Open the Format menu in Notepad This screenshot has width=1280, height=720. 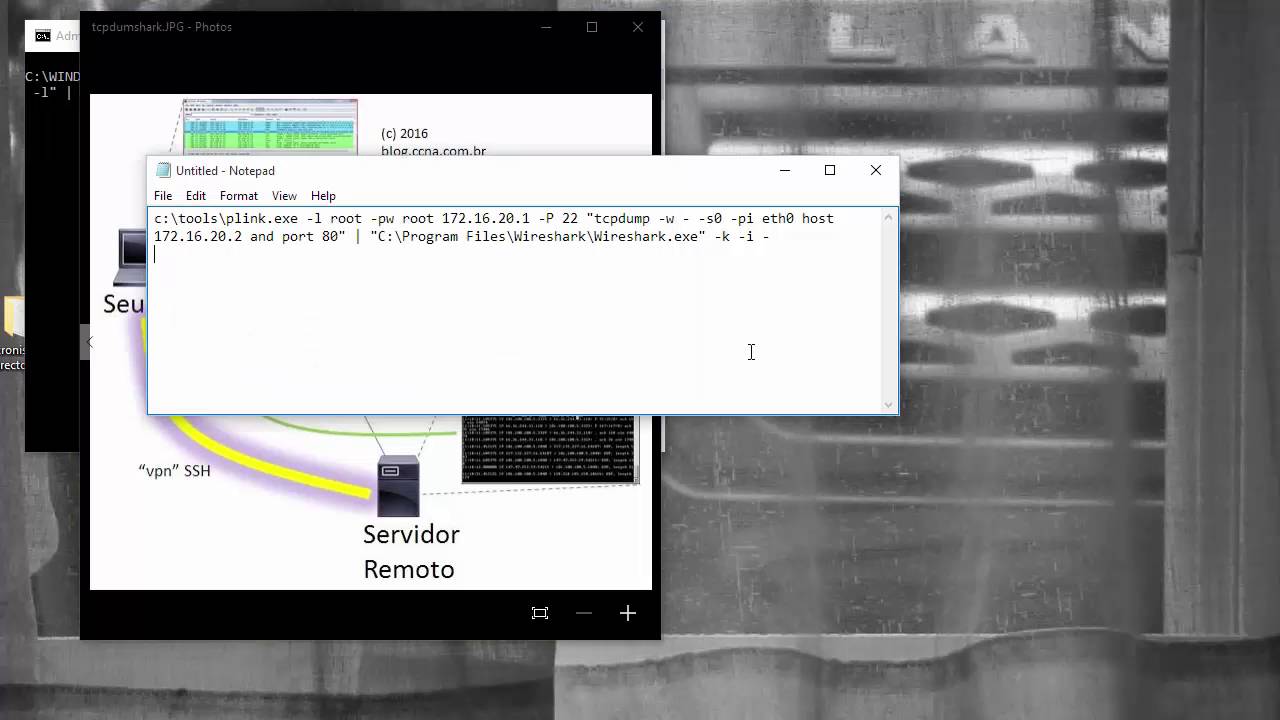coord(239,196)
